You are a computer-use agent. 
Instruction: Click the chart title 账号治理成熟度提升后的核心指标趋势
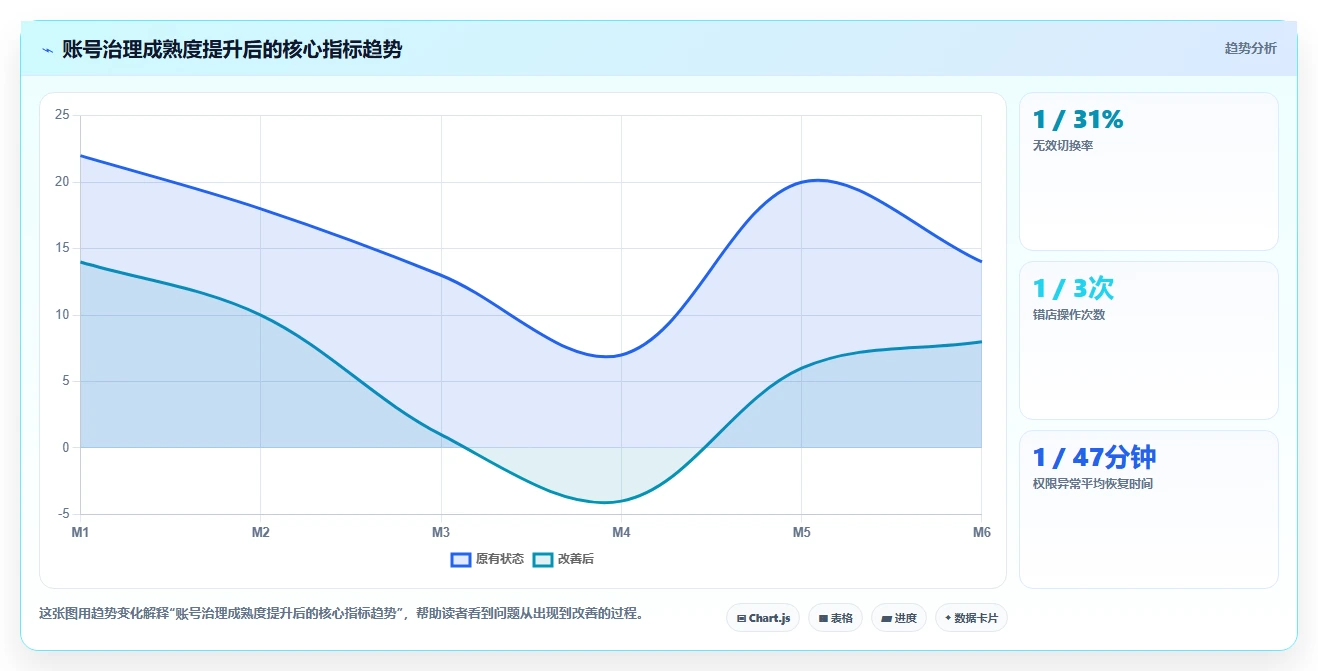point(232,49)
